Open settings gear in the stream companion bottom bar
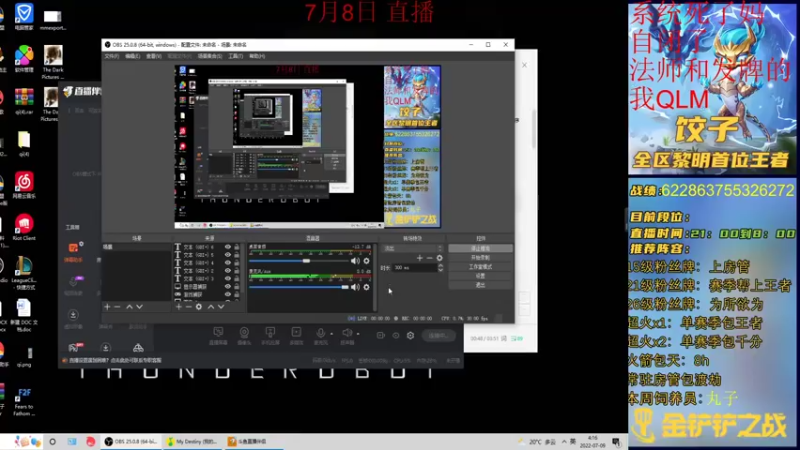Image resolution: width=800 pixels, height=450 pixels. point(410,336)
